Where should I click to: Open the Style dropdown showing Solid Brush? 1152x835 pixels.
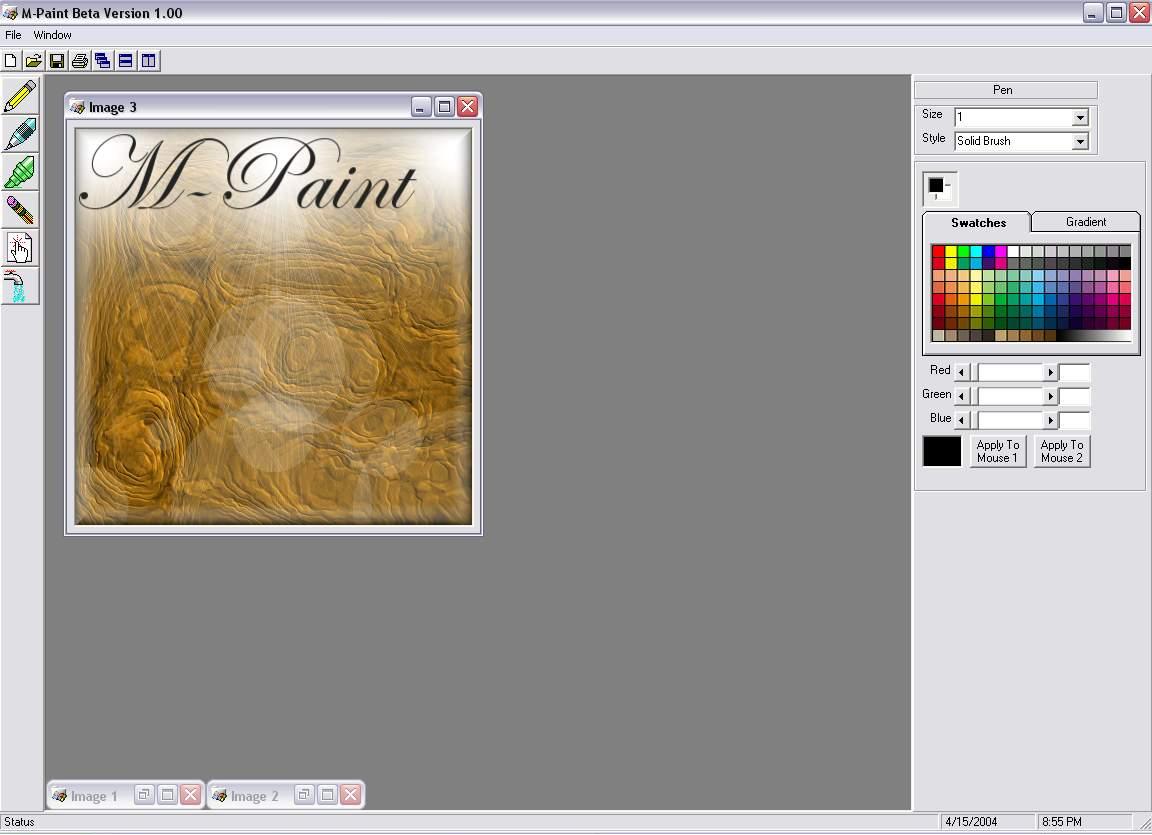1079,142
